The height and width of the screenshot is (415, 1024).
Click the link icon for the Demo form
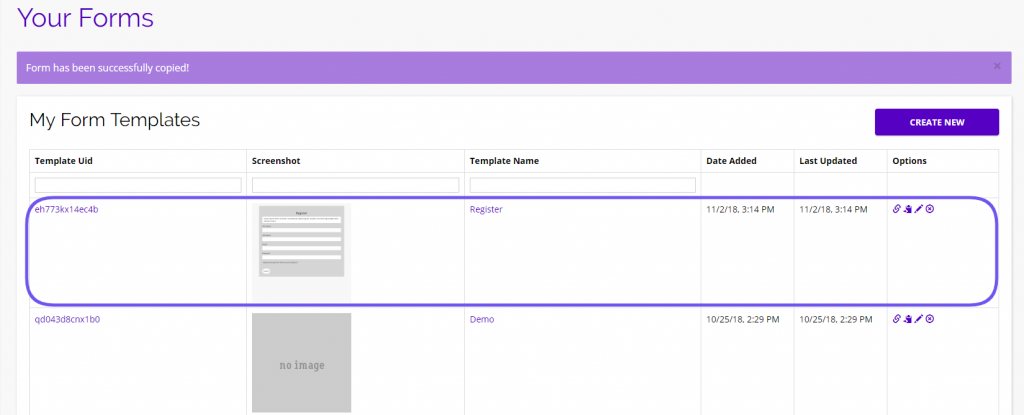tap(897, 319)
